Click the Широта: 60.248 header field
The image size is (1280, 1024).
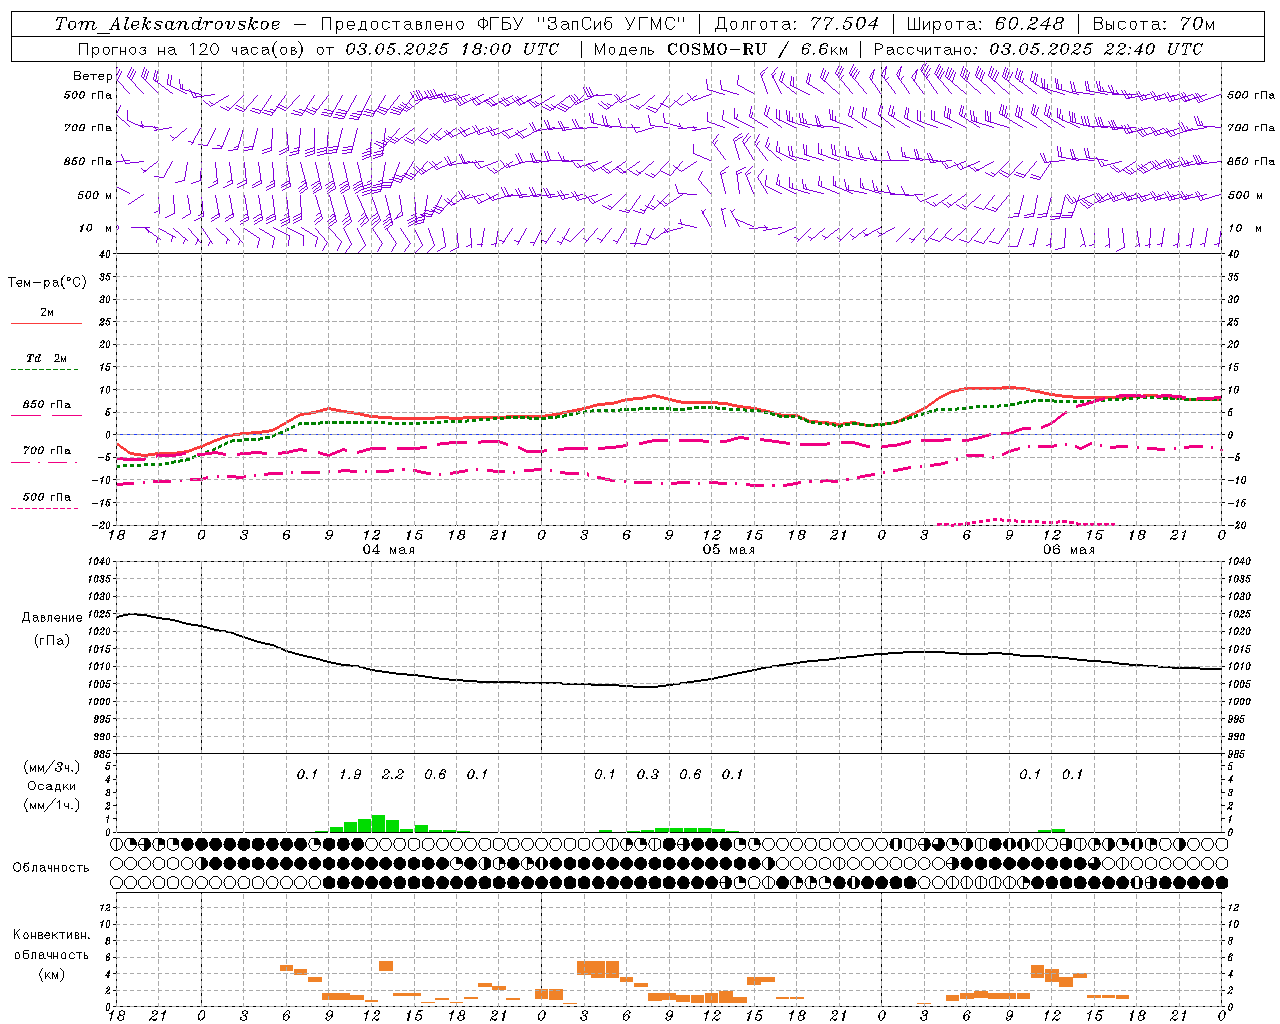click(x=987, y=24)
